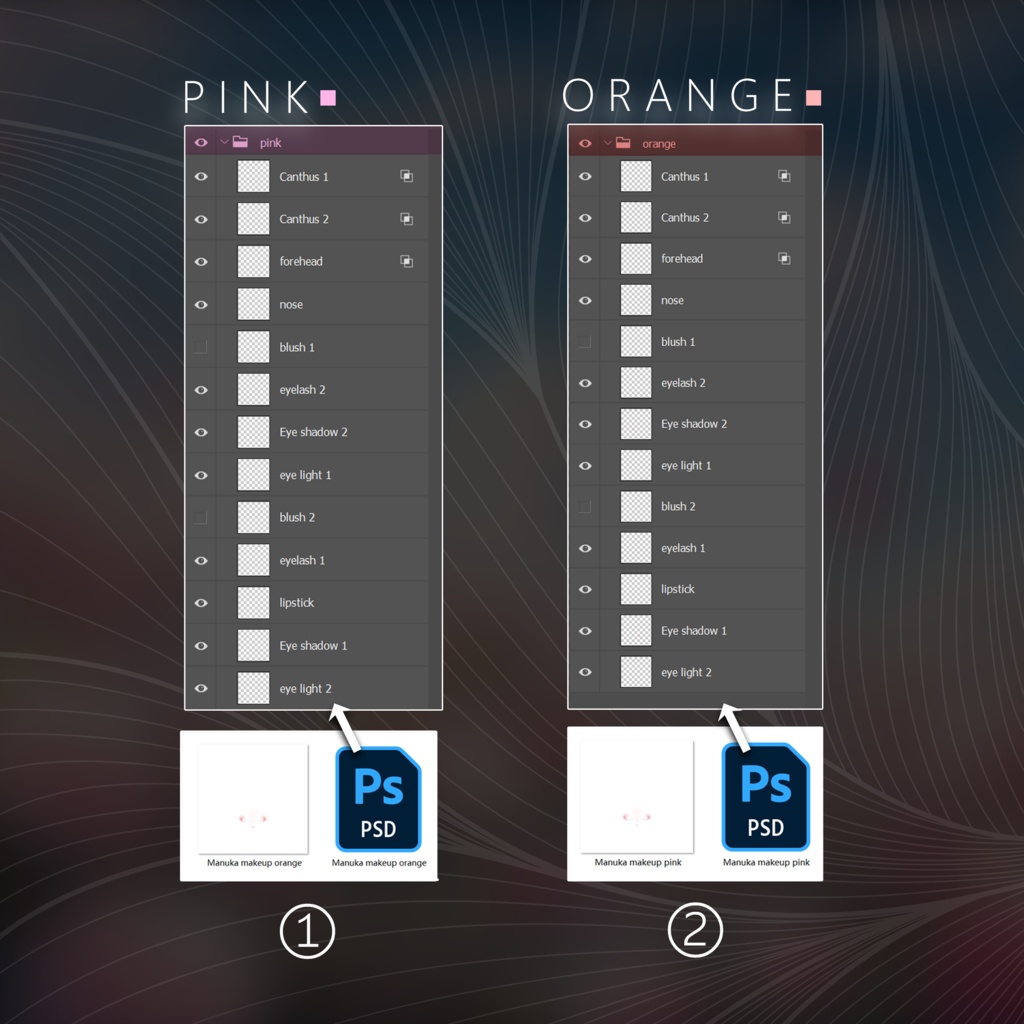The width and height of the screenshot is (1024, 1024).
Task: Select eye light 2 thumbnail in orange panel
Action: [x=635, y=672]
